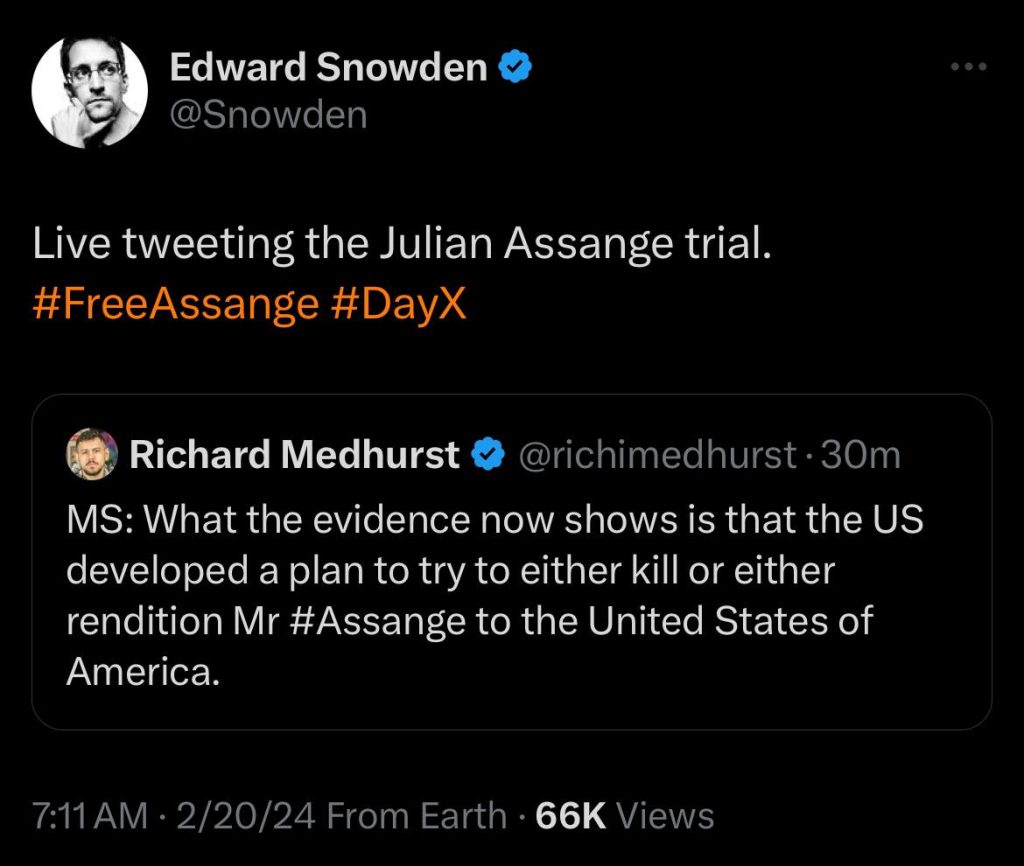The image size is (1024, 866).
Task: Tap the #Assange hashtag in quoted tweet
Action: tap(382, 621)
